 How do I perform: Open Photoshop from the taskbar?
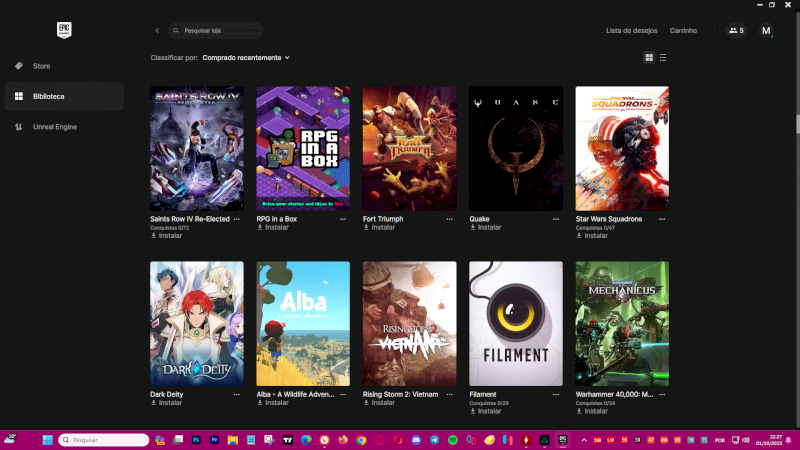(196, 440)
